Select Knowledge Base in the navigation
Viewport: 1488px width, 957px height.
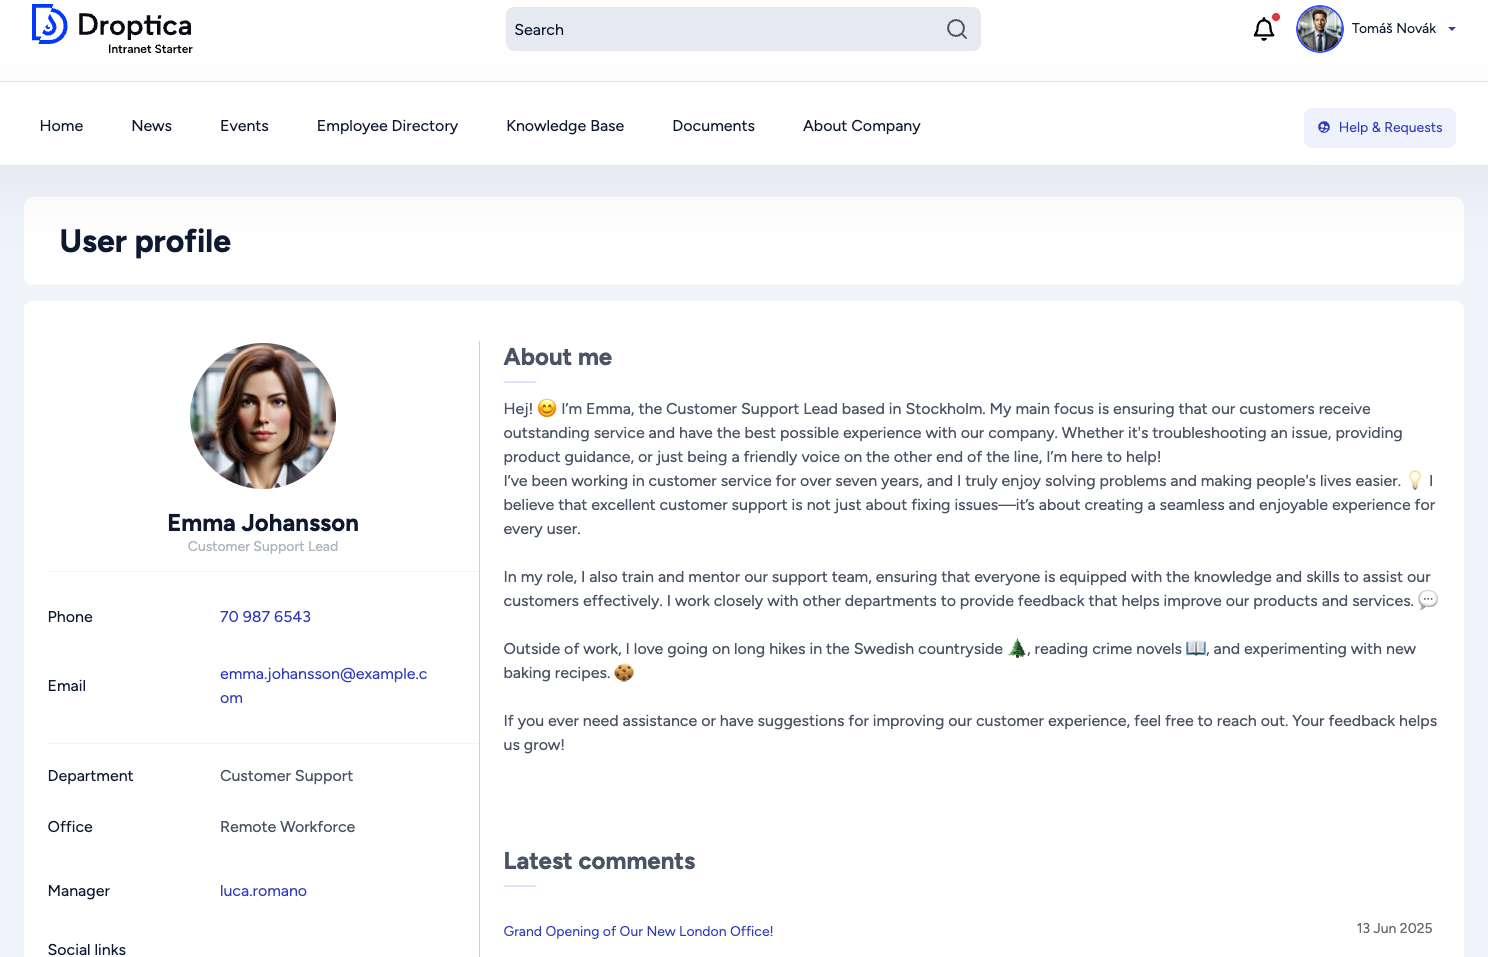click(565, 126)
